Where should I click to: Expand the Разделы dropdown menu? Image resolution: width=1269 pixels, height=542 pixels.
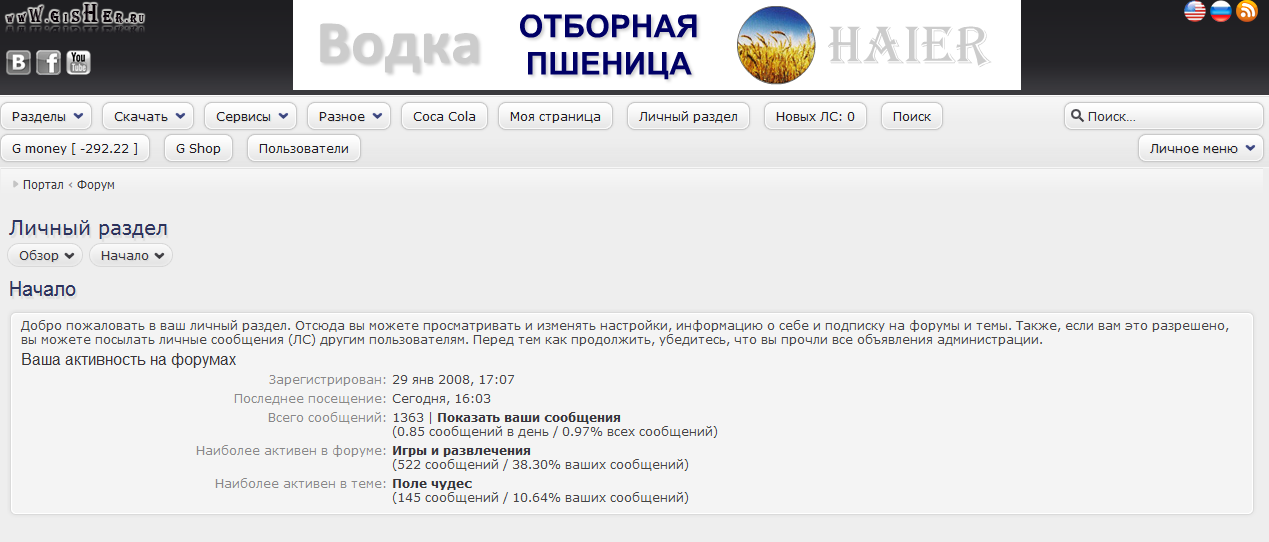click(x=46, y=117)
